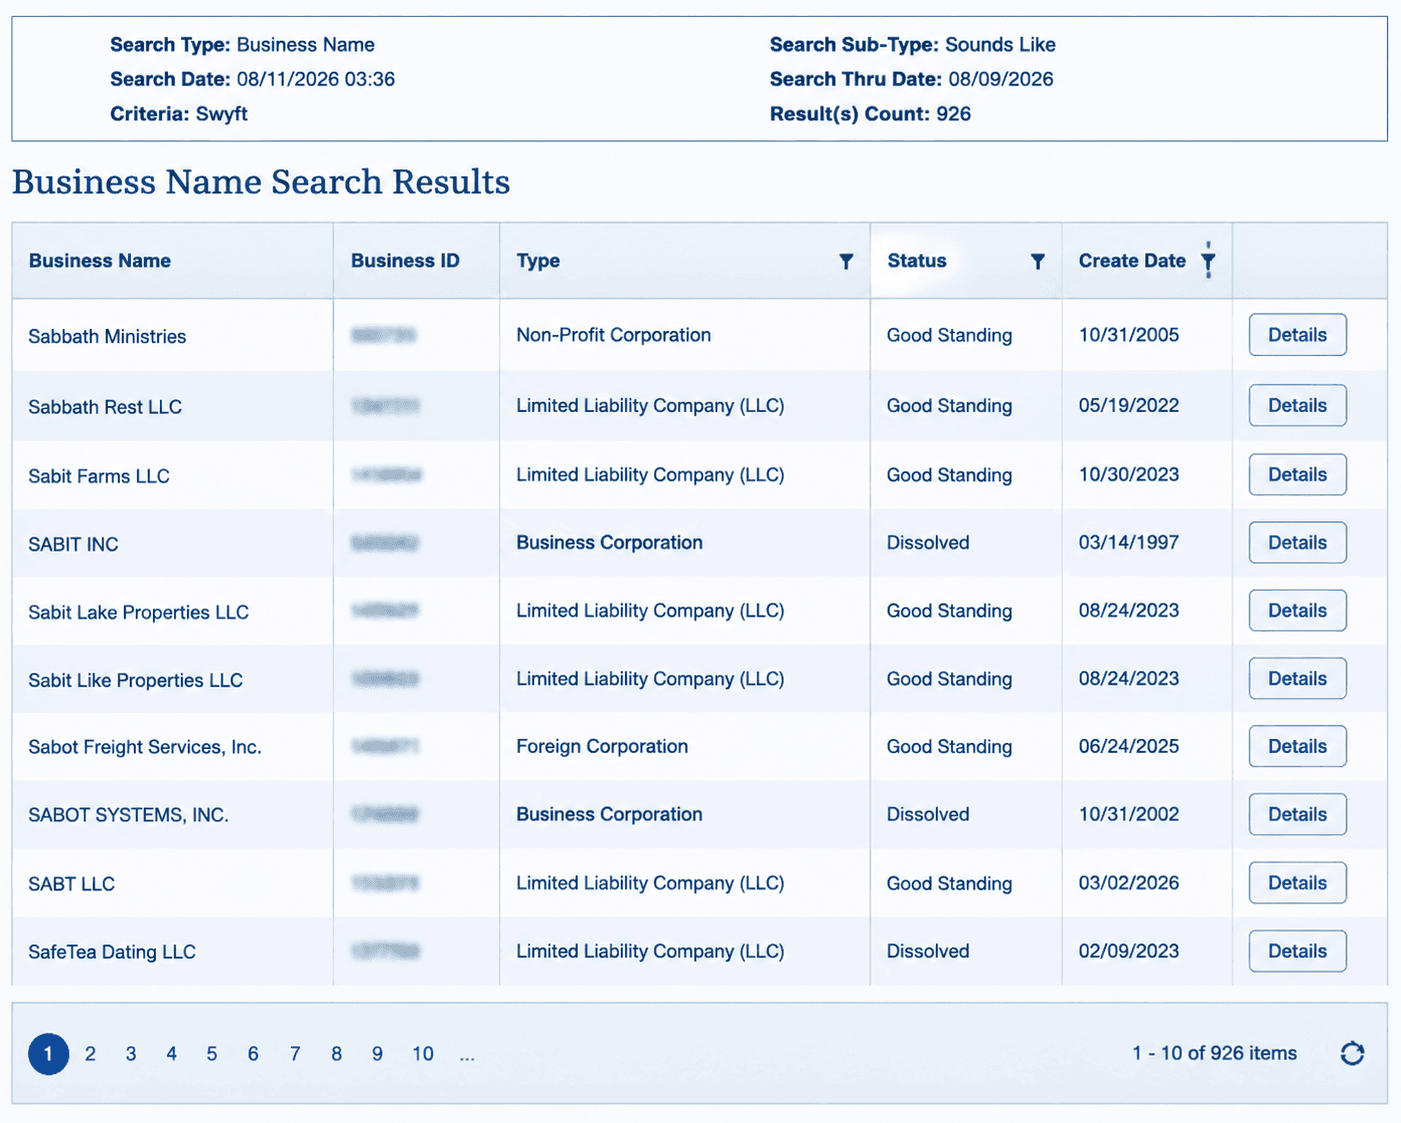View Details for SABT LLC
The width and height of the screenshot is (1401, 1123).
(1297, 883)
